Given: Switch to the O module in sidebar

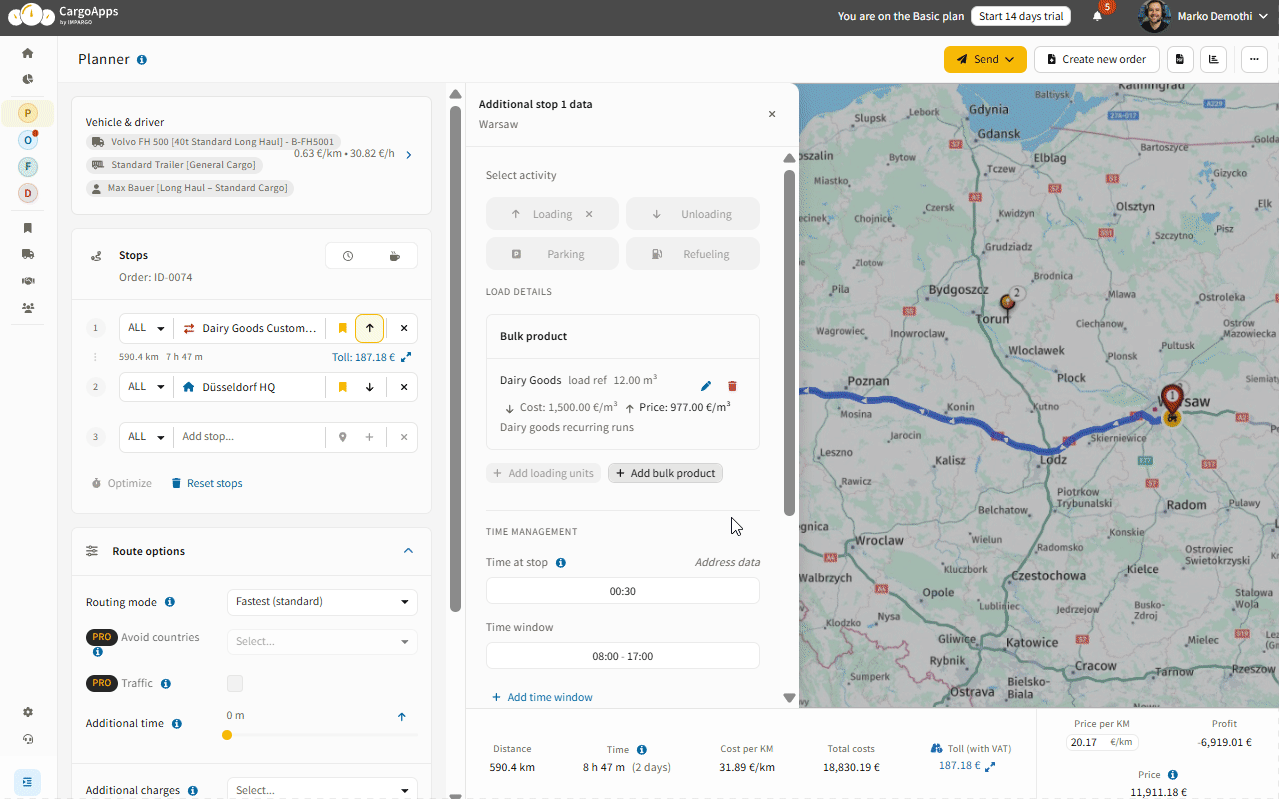Looking at the screenshot, I should [x=28, y=140].
